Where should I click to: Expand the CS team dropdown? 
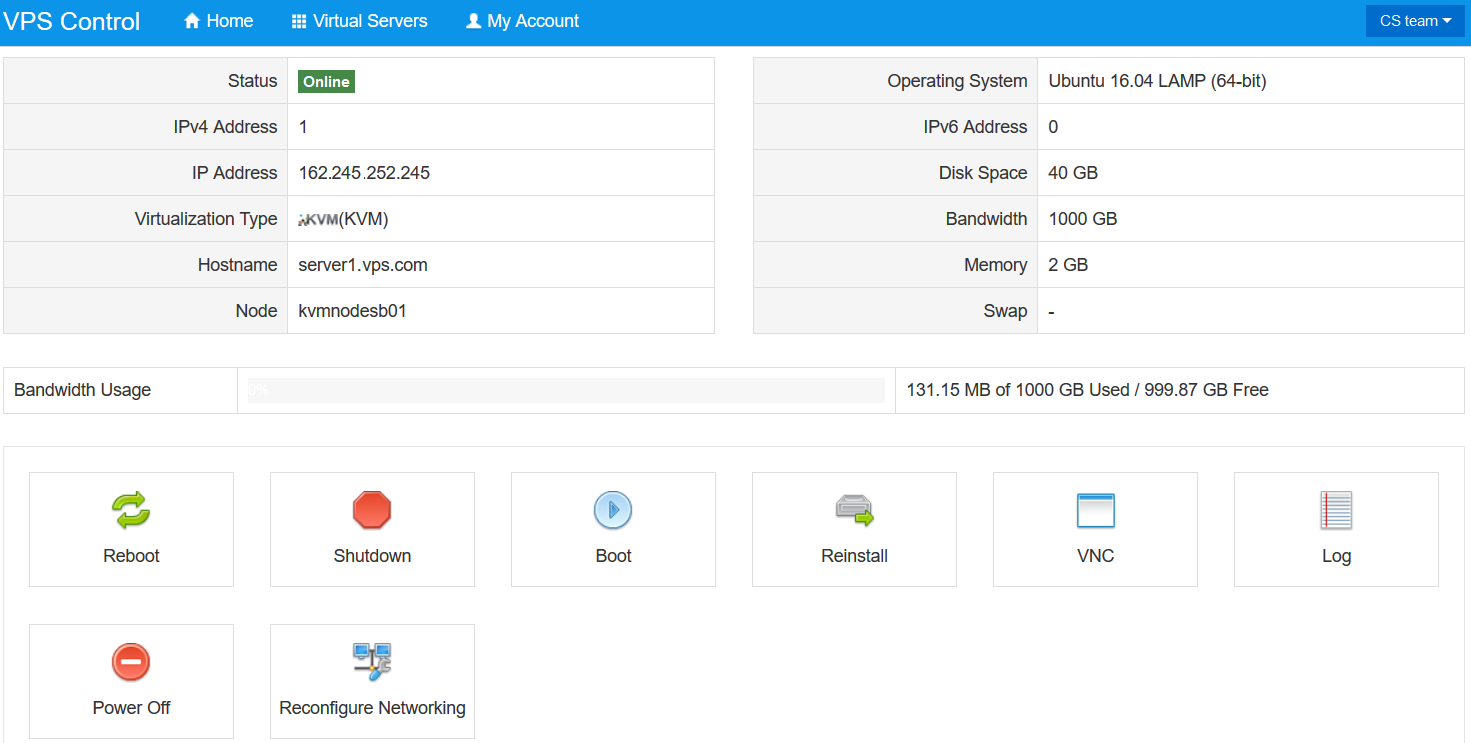point(1415,21)
